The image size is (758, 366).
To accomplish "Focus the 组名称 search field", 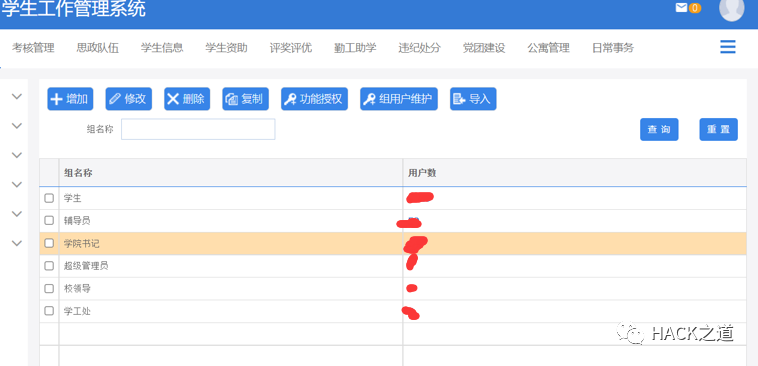I will pos(198,129).
